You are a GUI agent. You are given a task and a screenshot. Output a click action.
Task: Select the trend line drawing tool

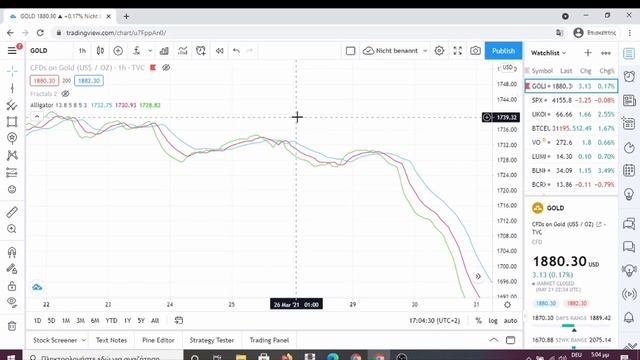click(12, 88)
